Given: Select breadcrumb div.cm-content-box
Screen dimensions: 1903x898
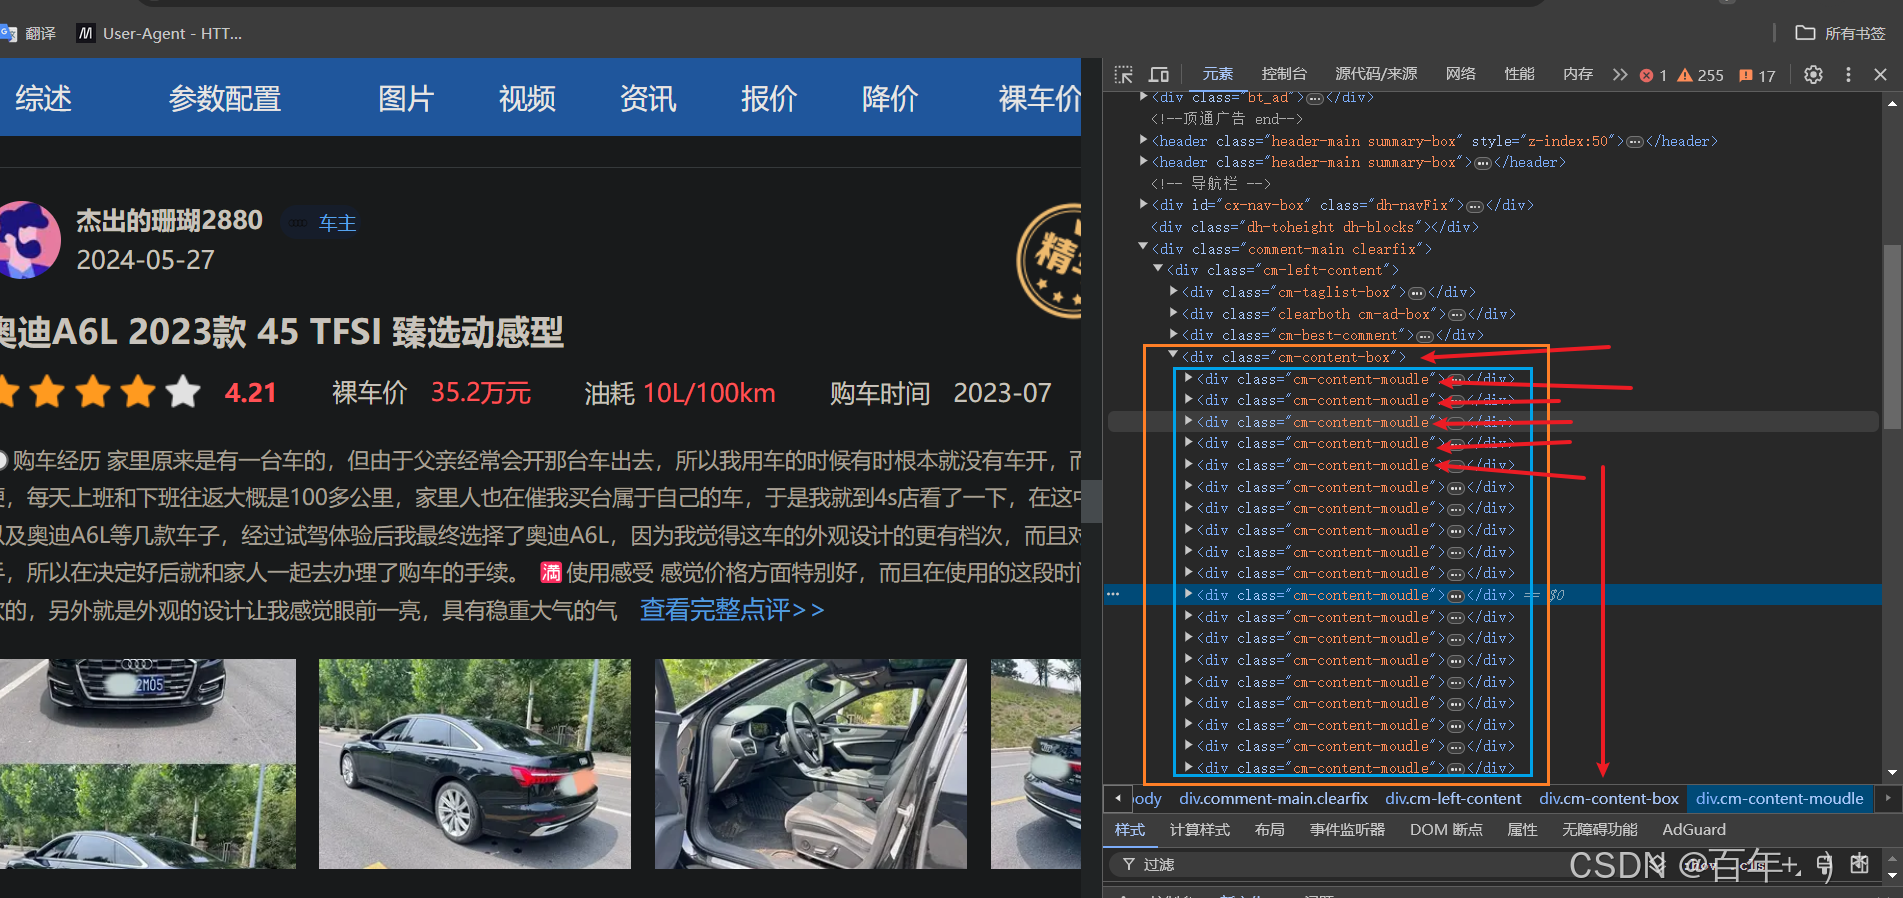Looking at the screenshot, I should 1608,799.
